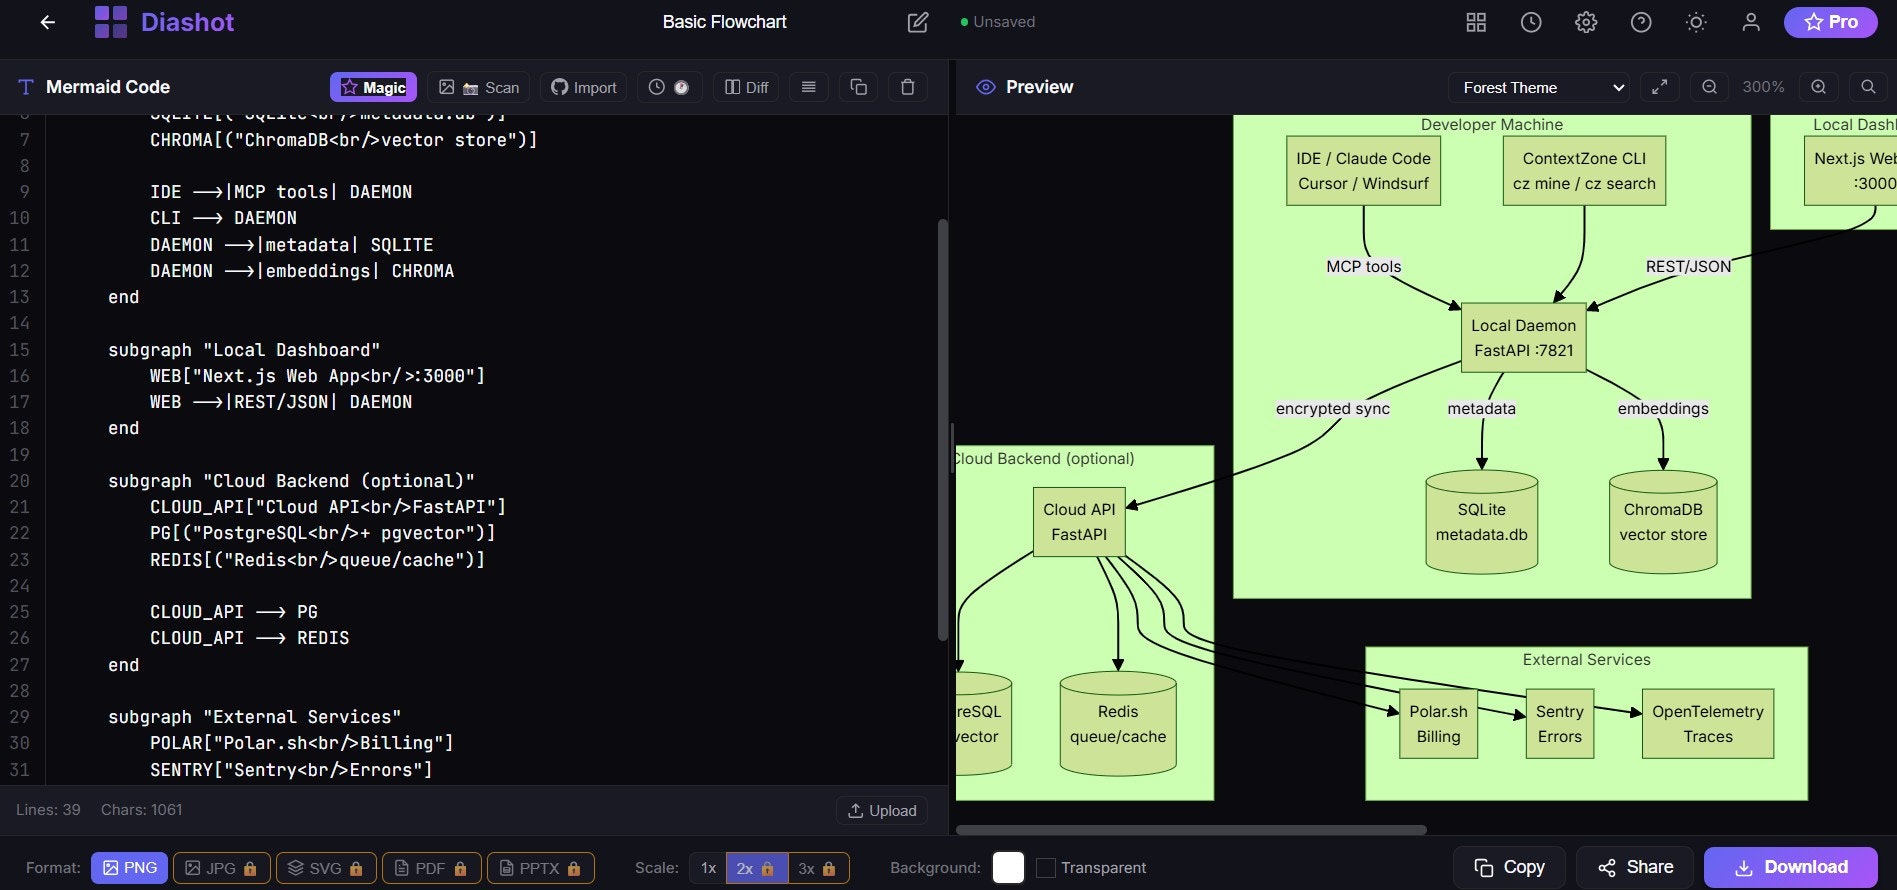Image resolution: width=1897 pixels, height=890 pixels.
Task: Click the Unsaved status indicator
Action: tap(998, 22)
